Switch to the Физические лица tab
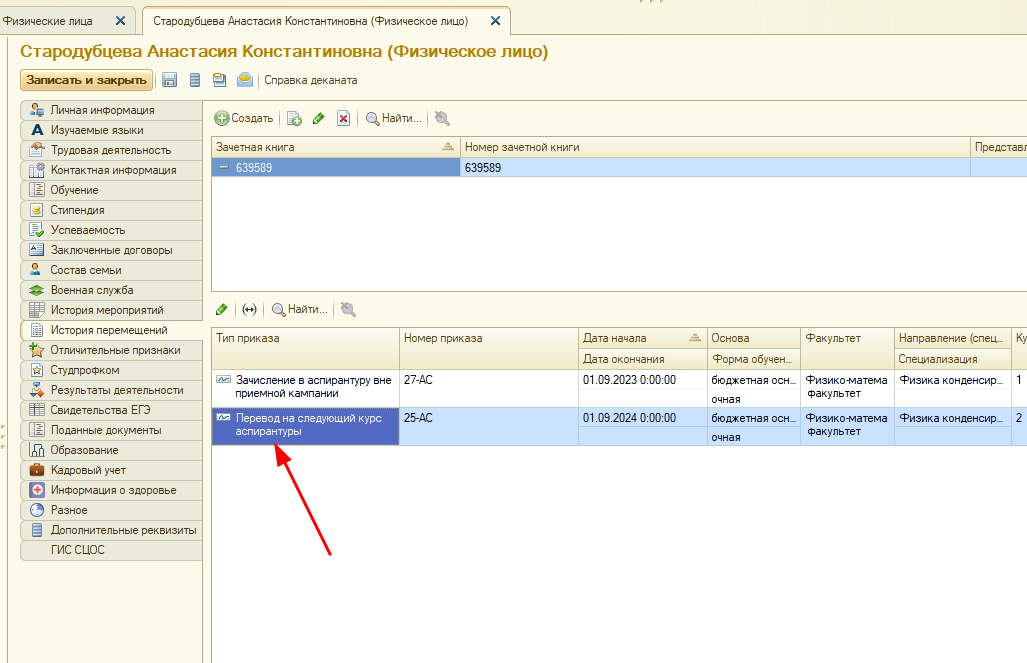Screen dimensions: 1027x663 point(50,20)
